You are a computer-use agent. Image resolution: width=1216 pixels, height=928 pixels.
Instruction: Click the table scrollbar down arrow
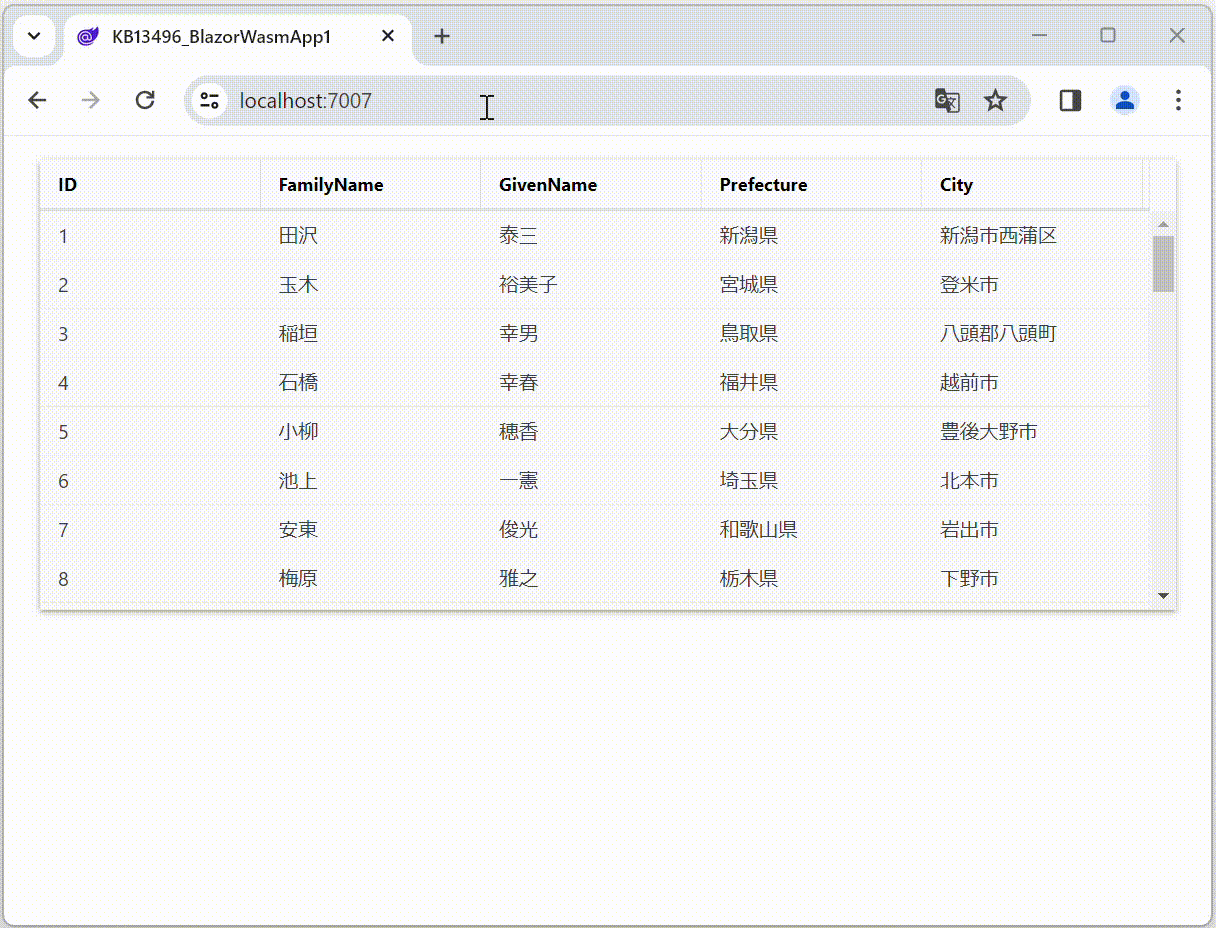click(1163, 595)
